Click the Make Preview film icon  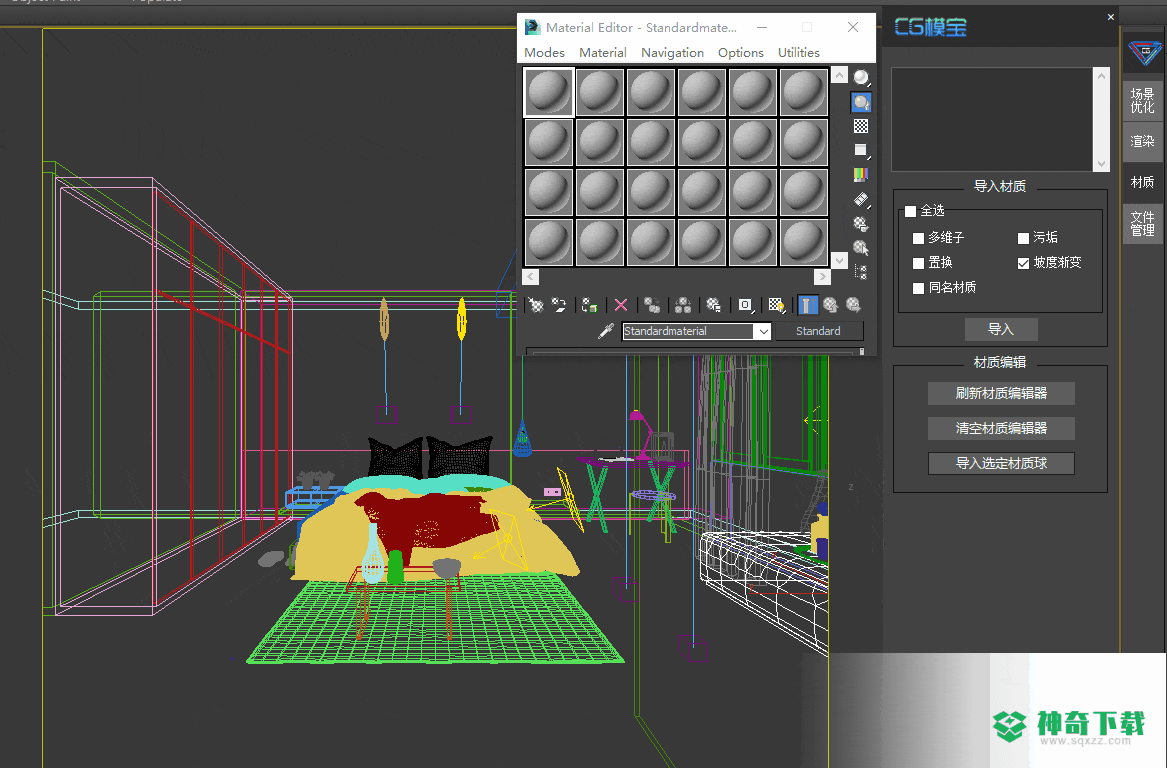(x=861, y=199)
